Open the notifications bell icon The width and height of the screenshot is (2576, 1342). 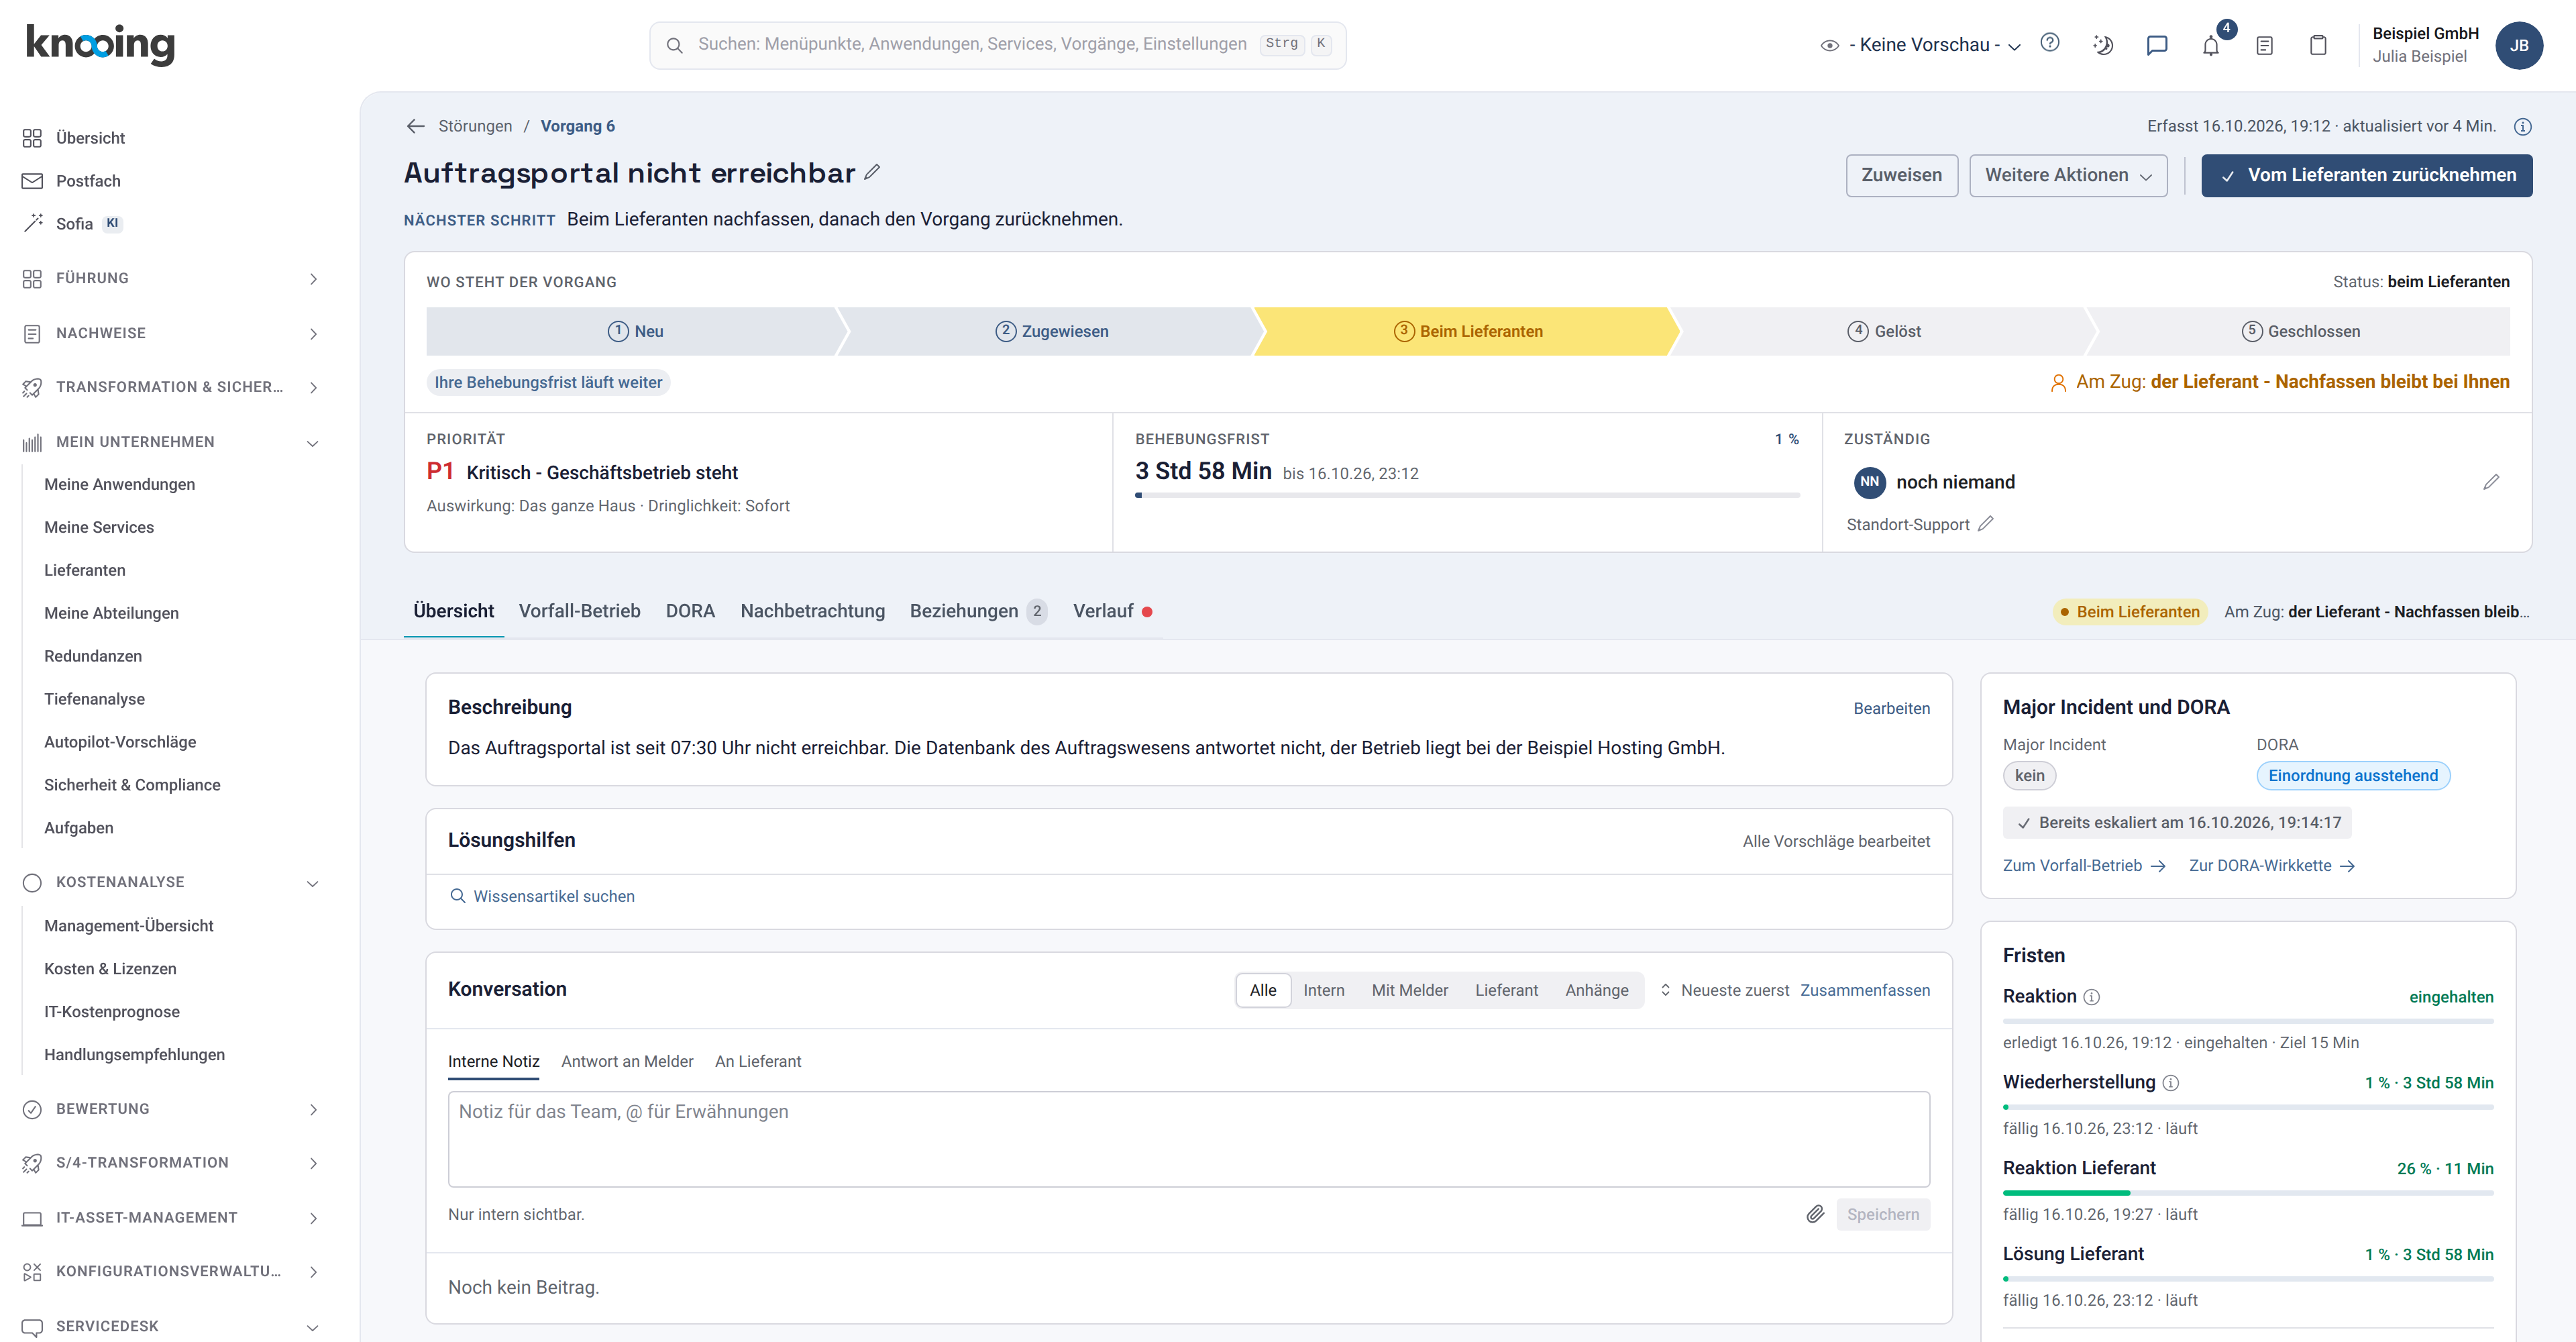2211,45
